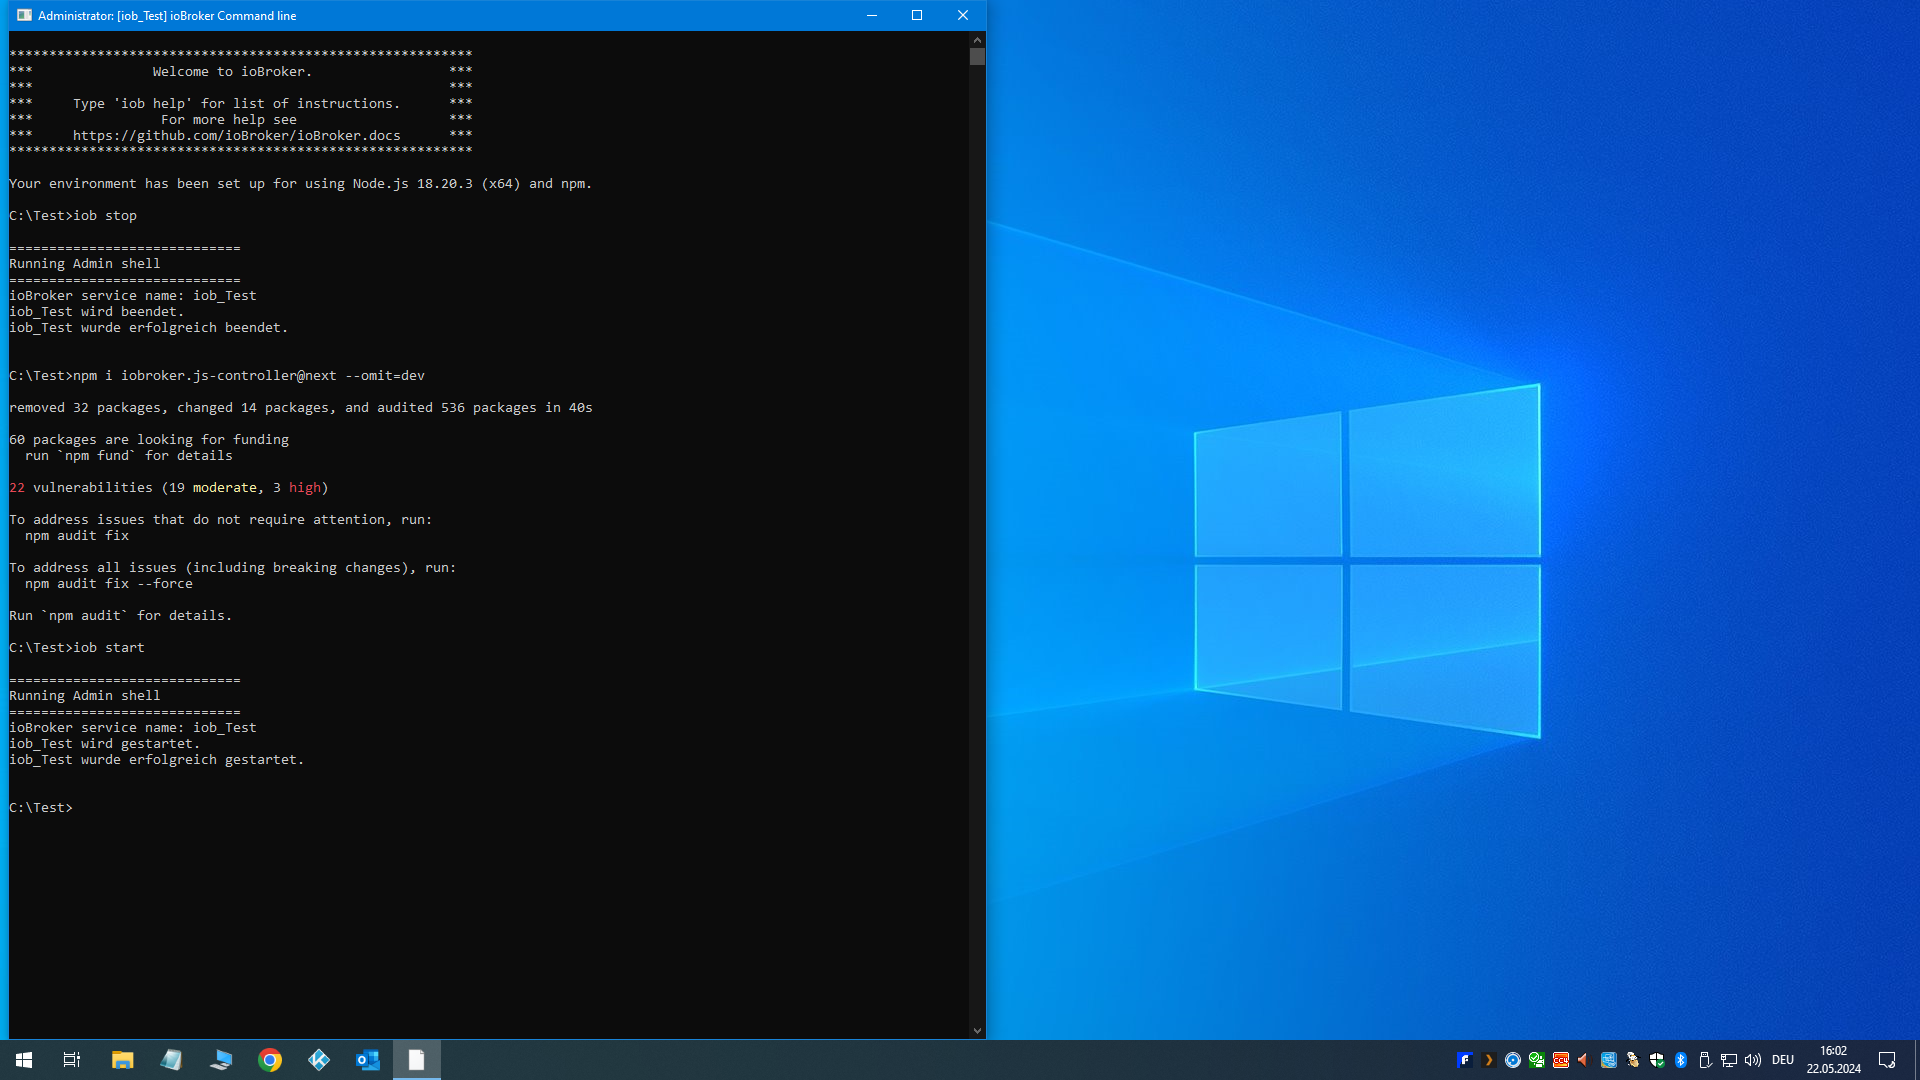
Task: Click the ioBroker docs GitHub URL text
Action: pos(237,135)
